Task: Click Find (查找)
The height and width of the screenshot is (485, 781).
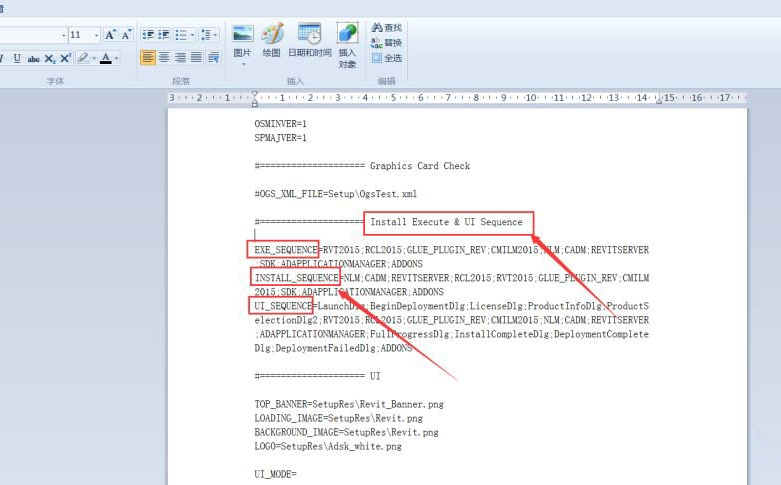Action: [x=387, y=27]
